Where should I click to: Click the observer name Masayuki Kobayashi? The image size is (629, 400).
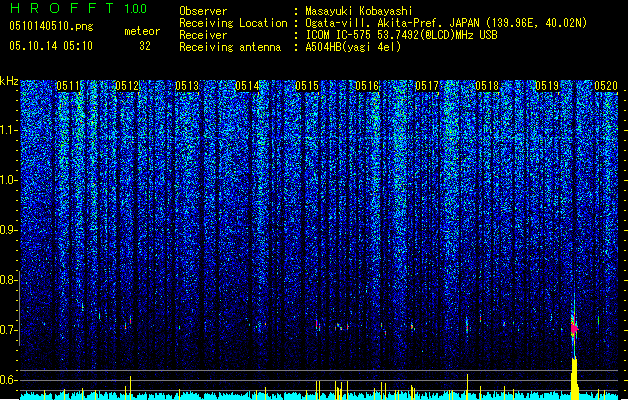tap(358, 11)
